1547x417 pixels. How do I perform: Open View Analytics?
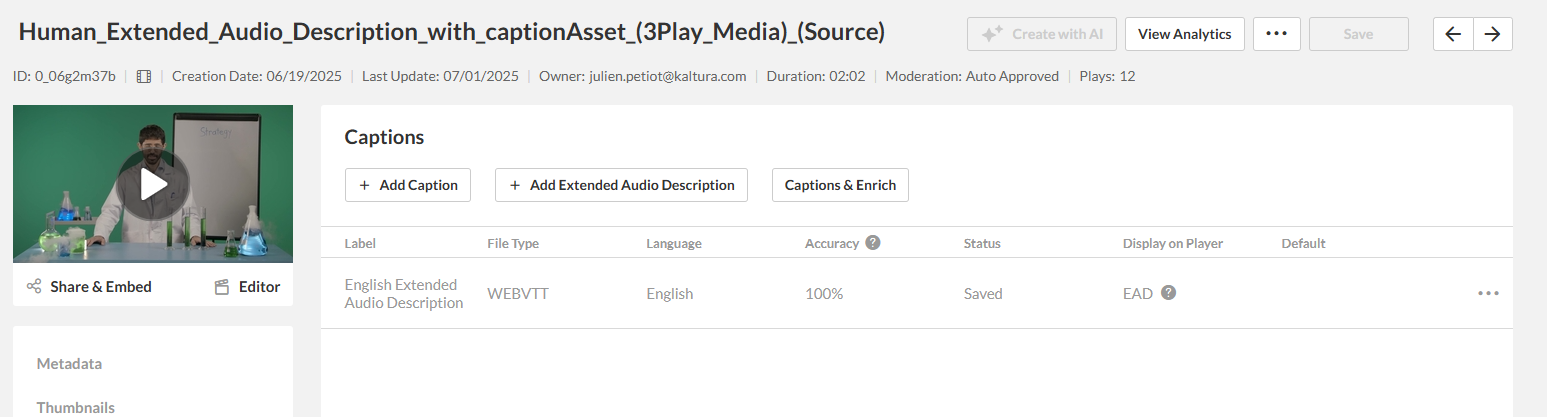point(1184,34)
